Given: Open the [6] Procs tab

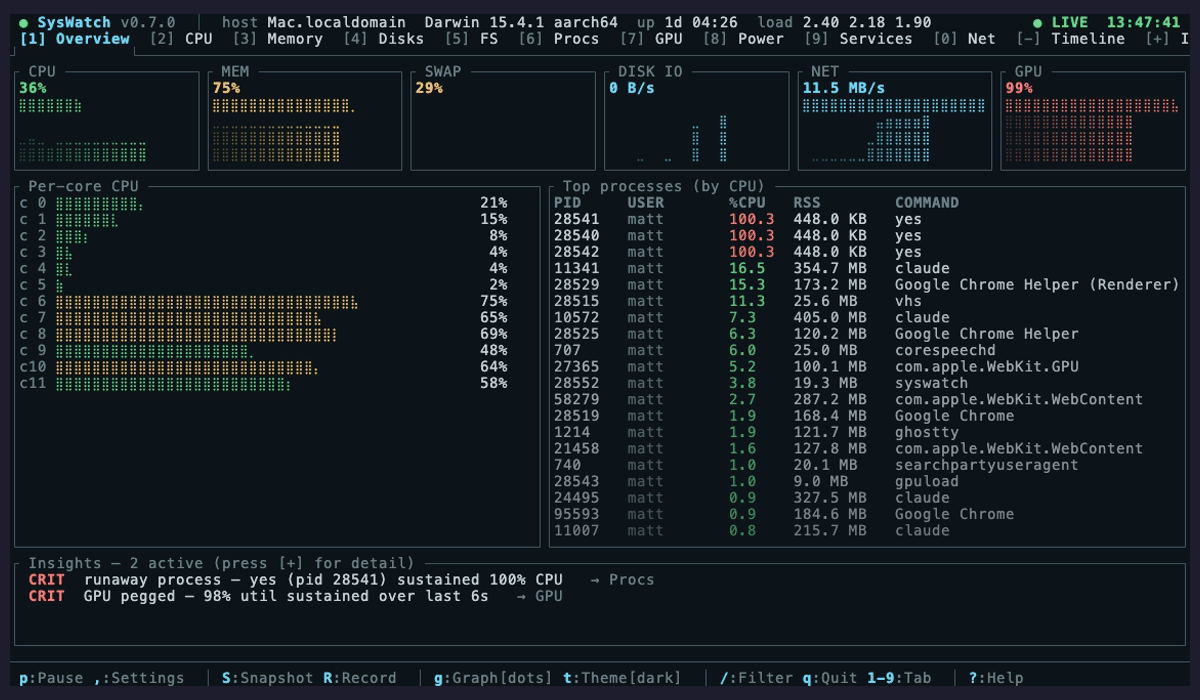Looking at the screenshot, I should 559,39.
